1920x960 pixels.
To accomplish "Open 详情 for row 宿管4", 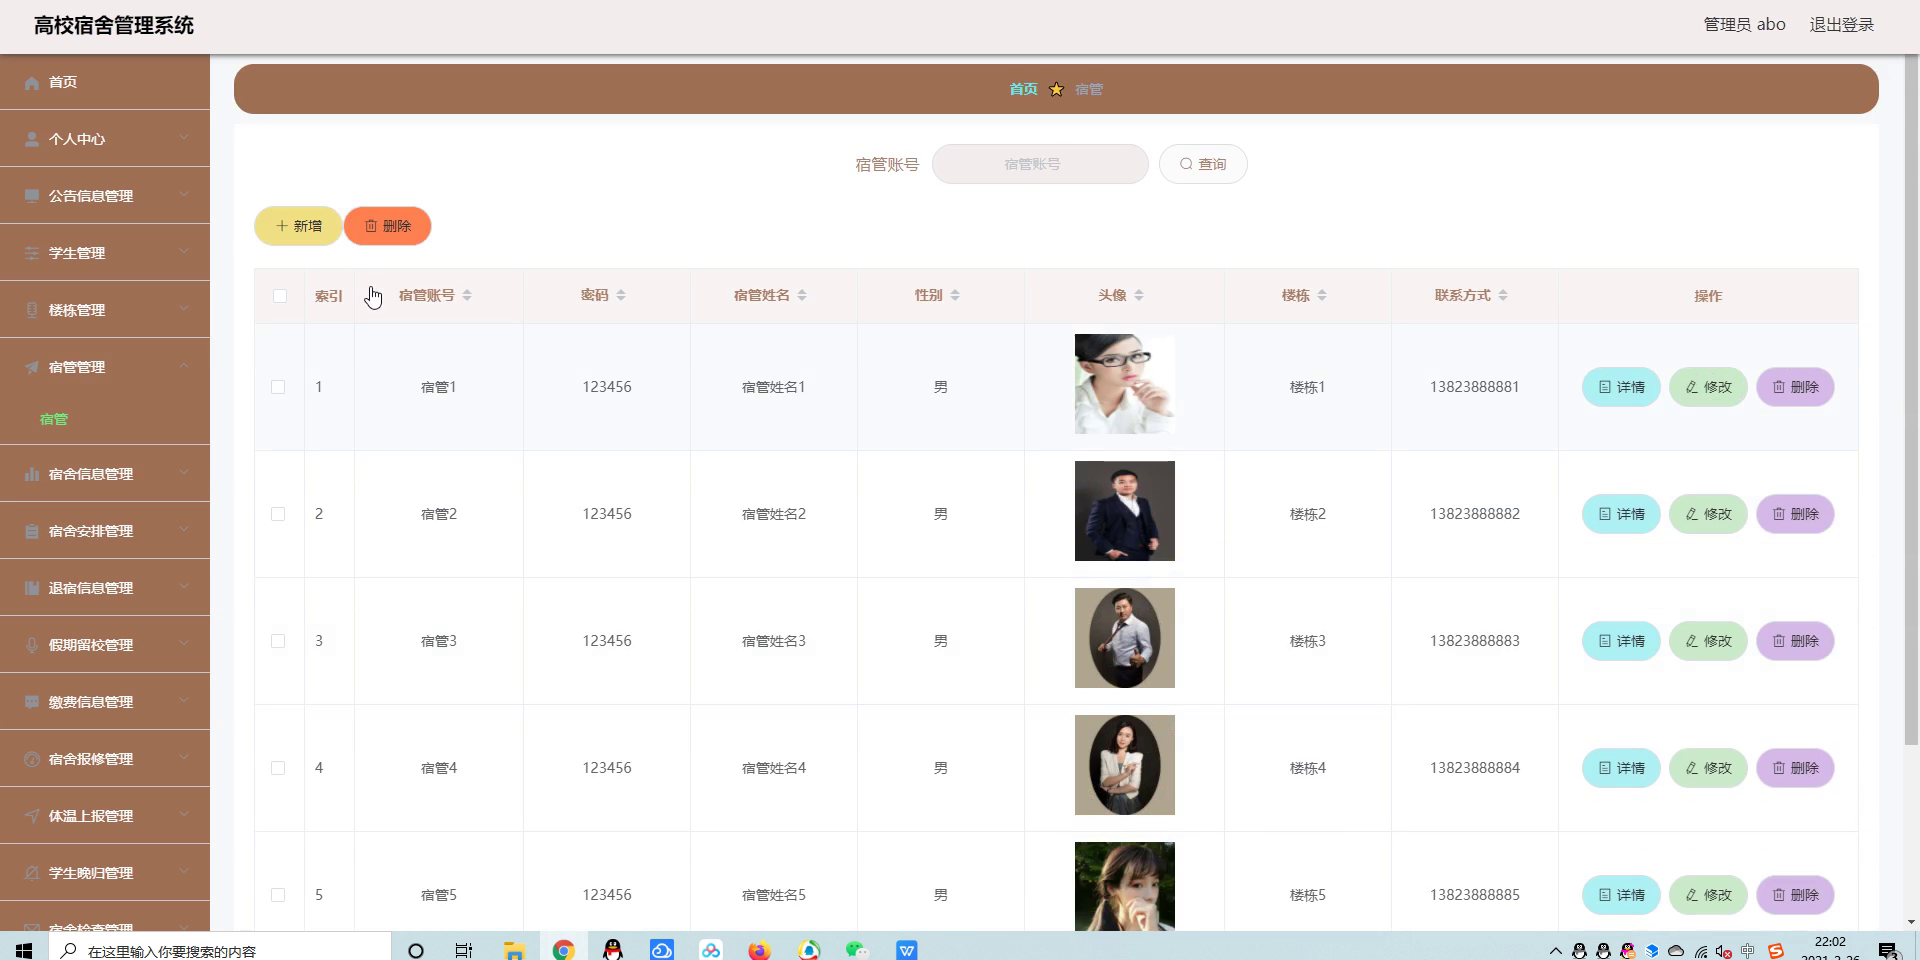I will (x=1621, y=768).
